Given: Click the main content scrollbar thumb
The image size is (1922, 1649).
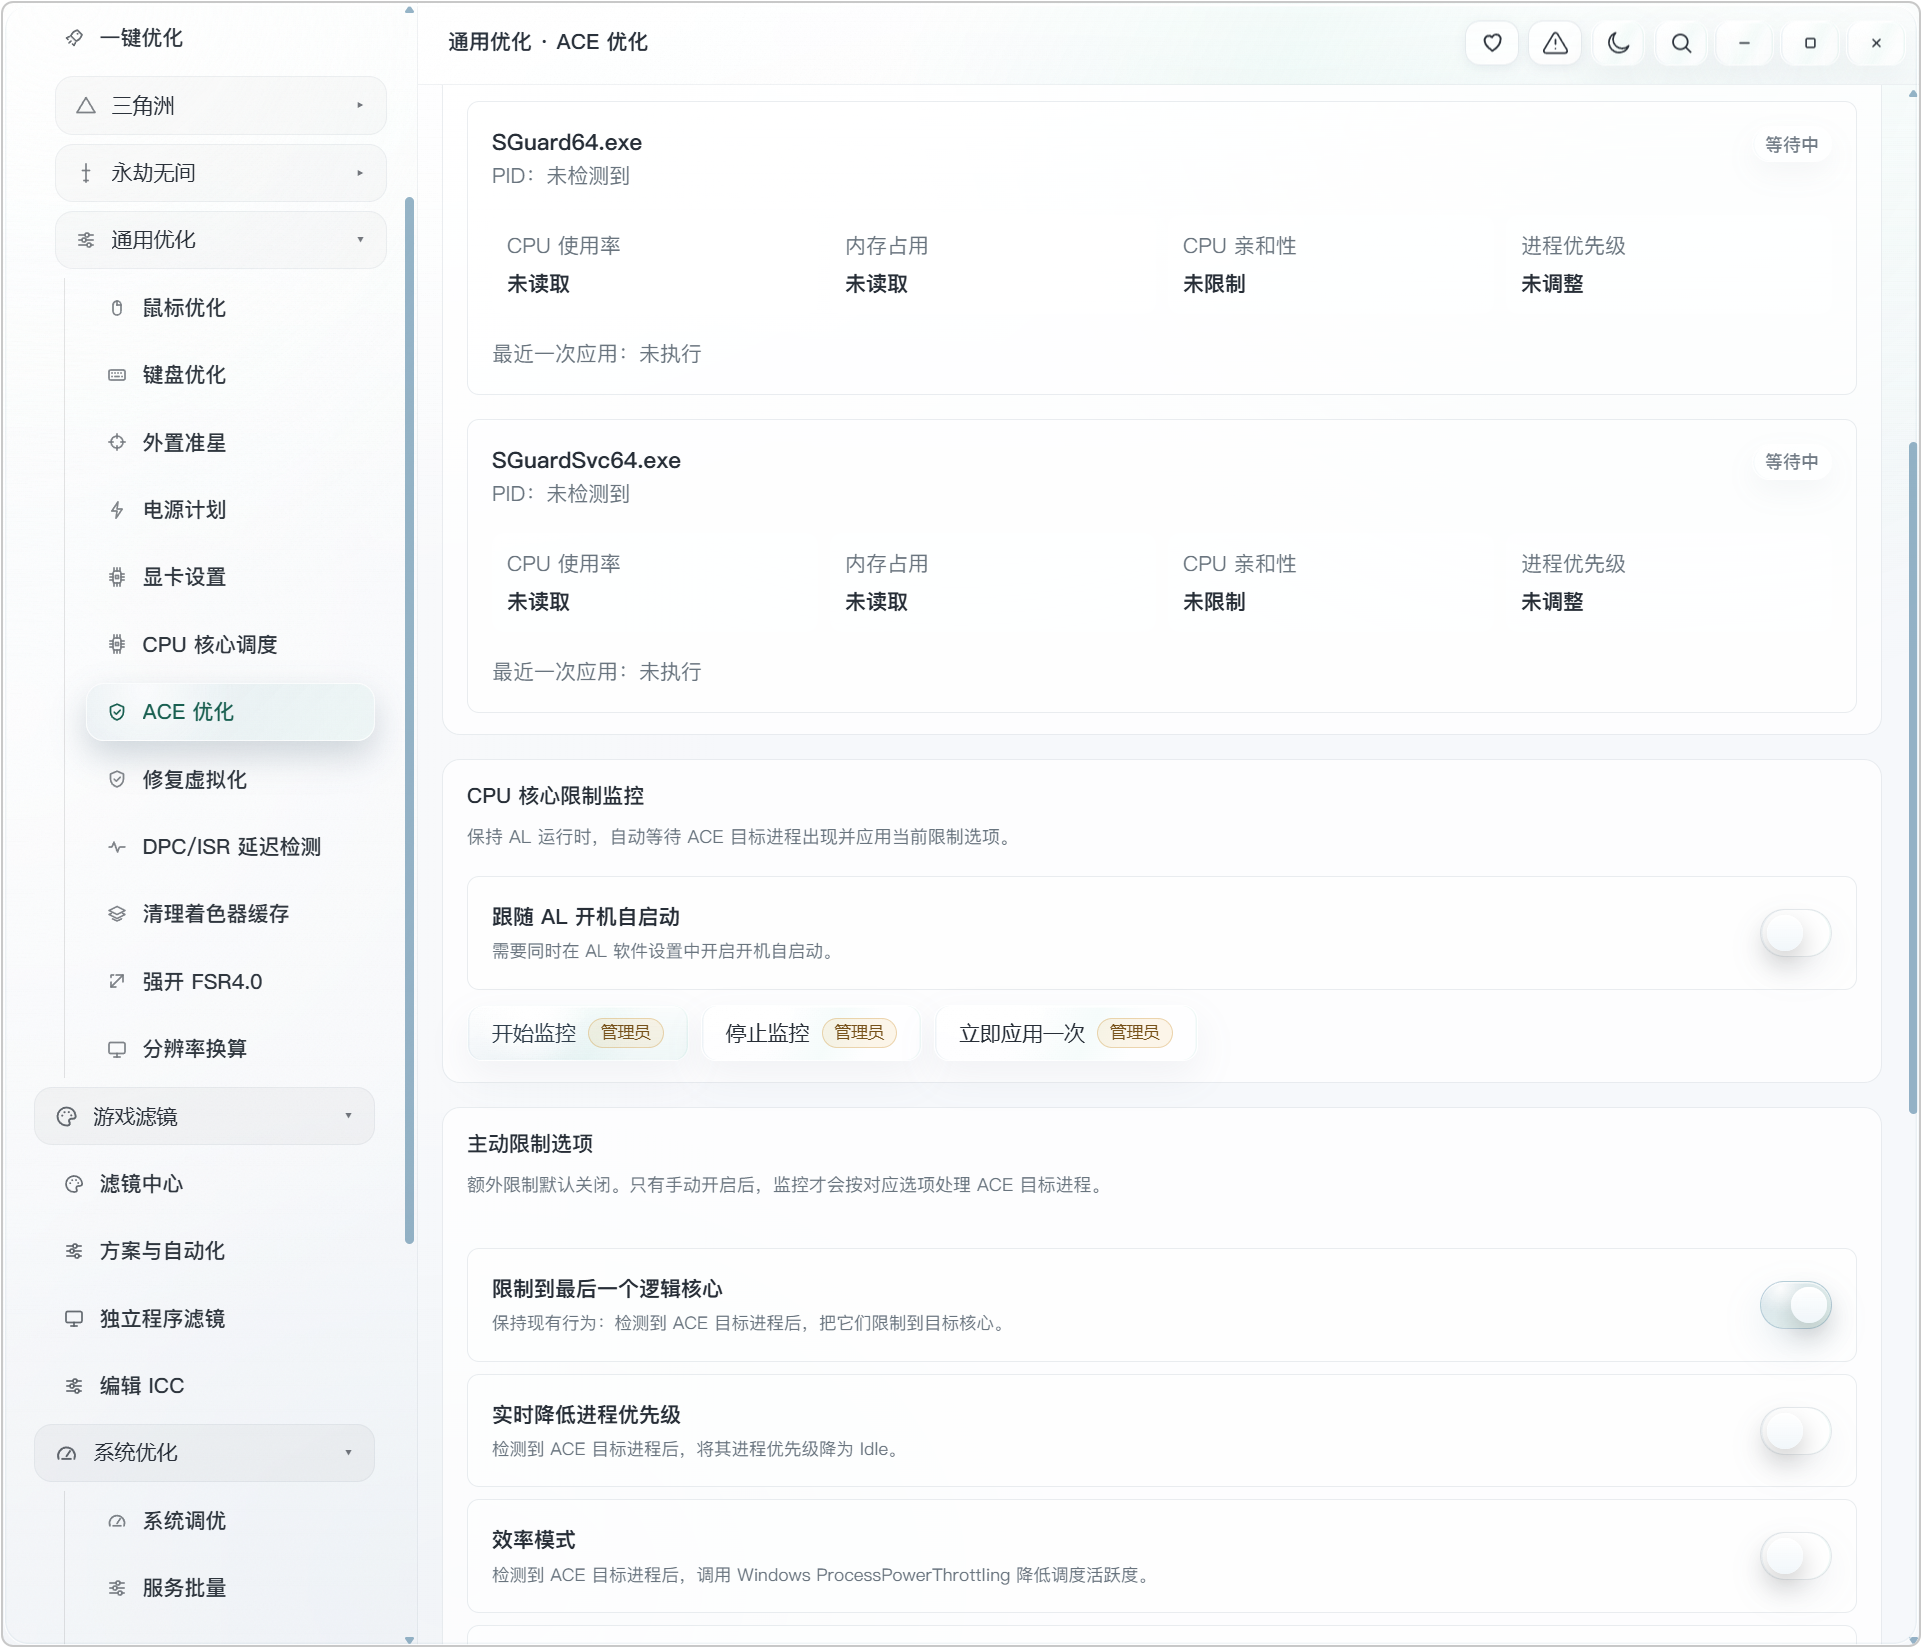Looking at the screenshot, I should pos(1912,778).
